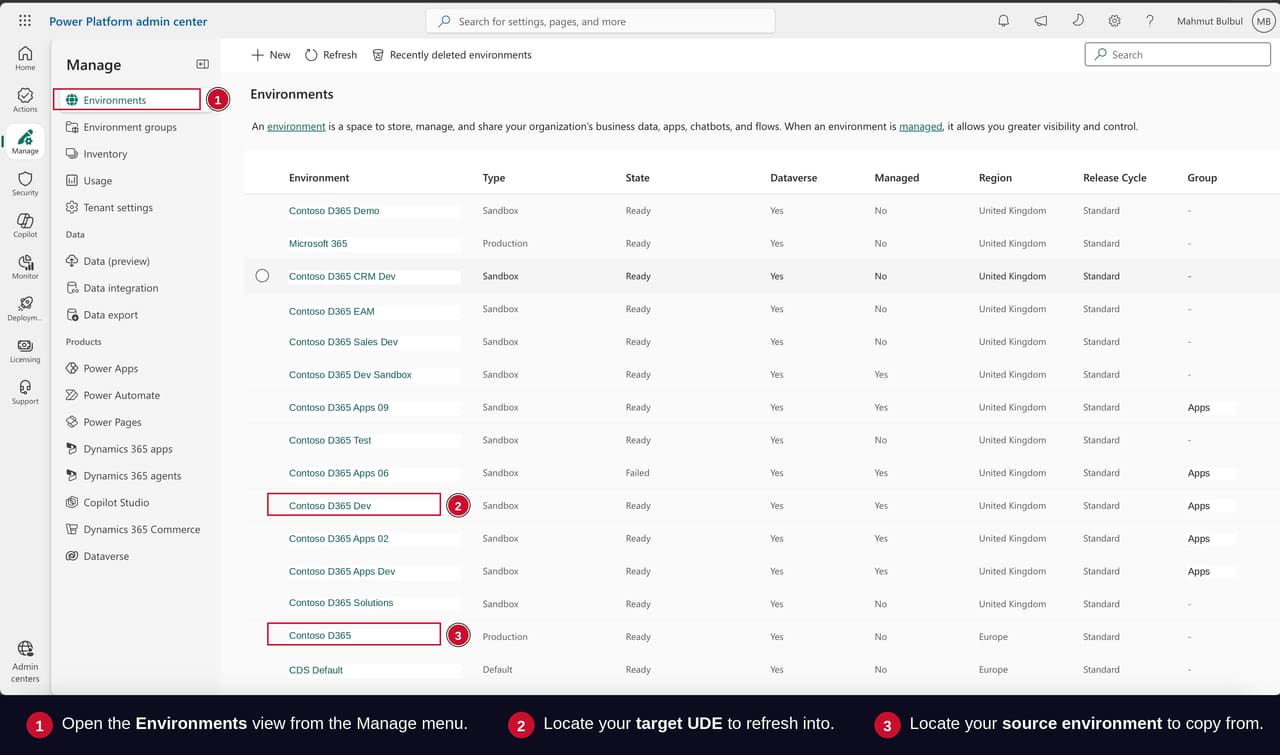
Task: Open Licensing in the left rail
Action: point(25,351)
